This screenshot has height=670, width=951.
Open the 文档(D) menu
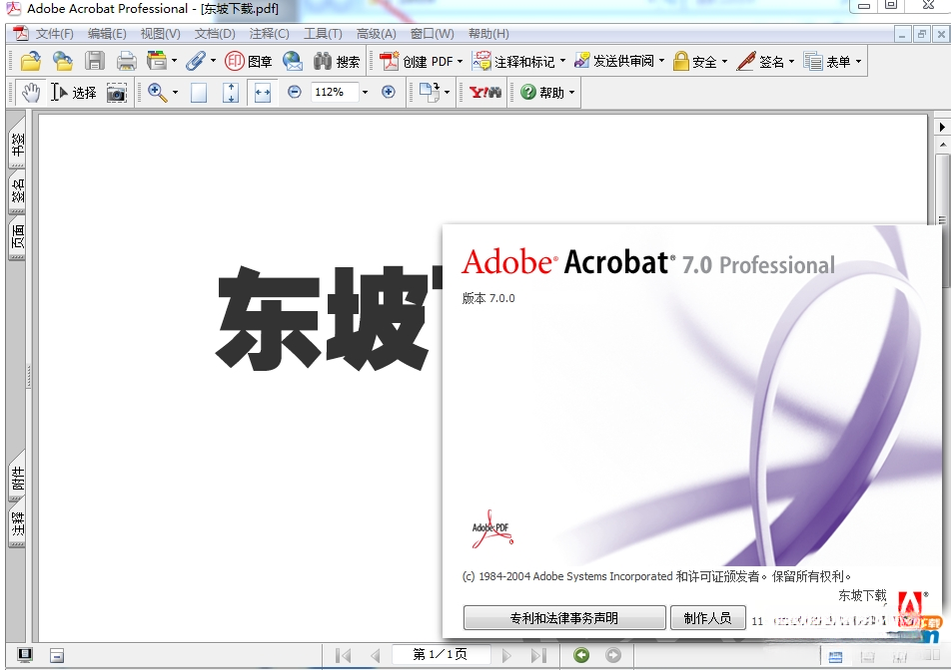(x=215, y=34)
